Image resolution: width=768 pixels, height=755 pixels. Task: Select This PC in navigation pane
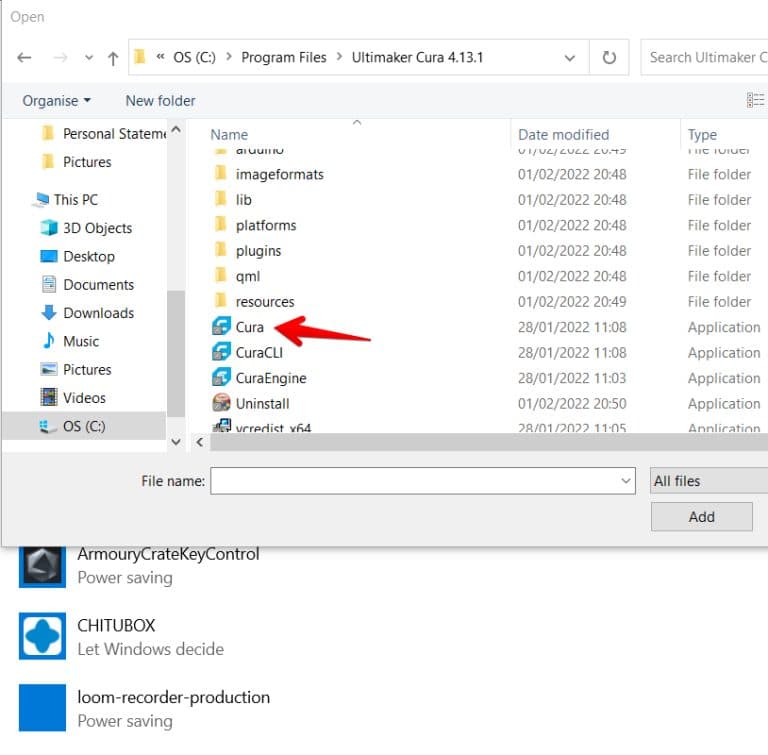[67, 200]
